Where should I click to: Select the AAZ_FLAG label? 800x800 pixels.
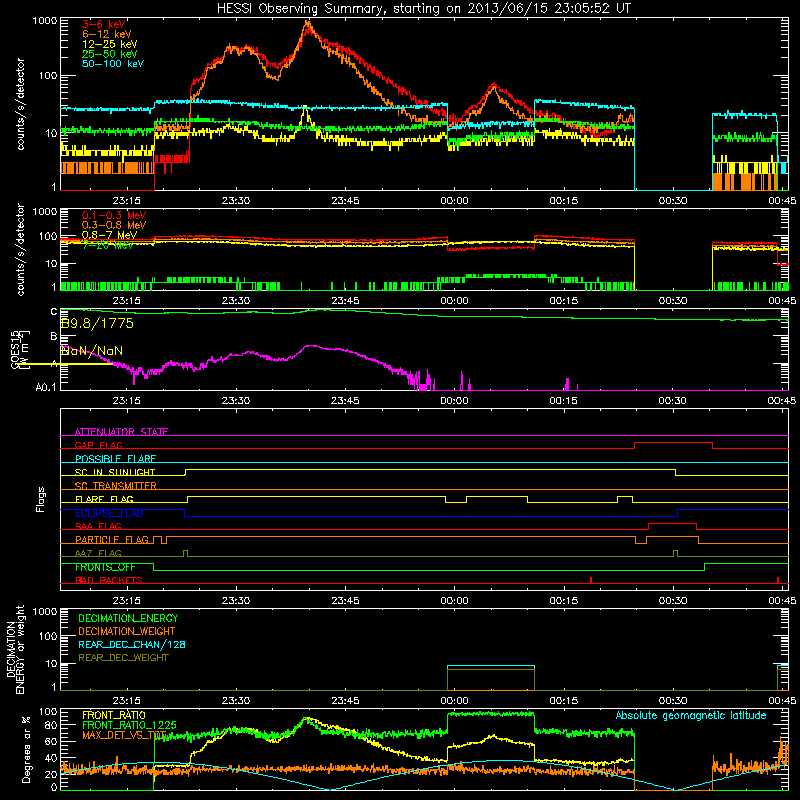pos(98,554)
